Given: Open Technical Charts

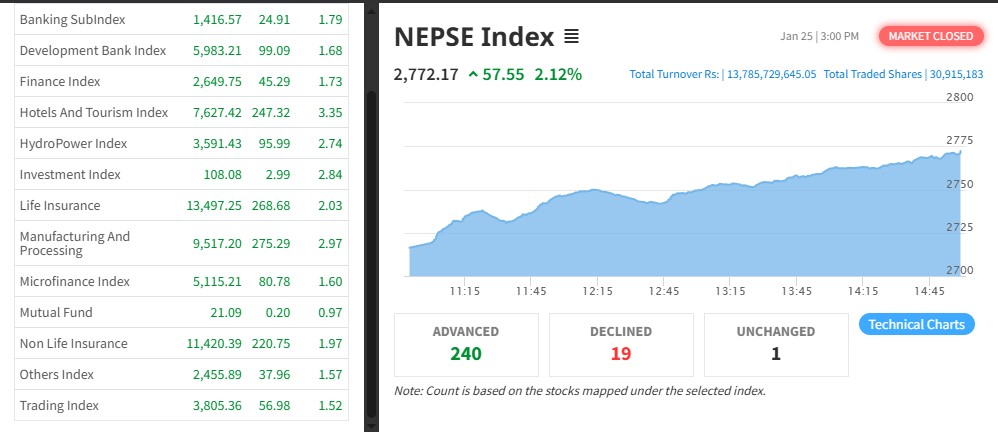Looking at the screenshot, I should (x=916, y=324).
